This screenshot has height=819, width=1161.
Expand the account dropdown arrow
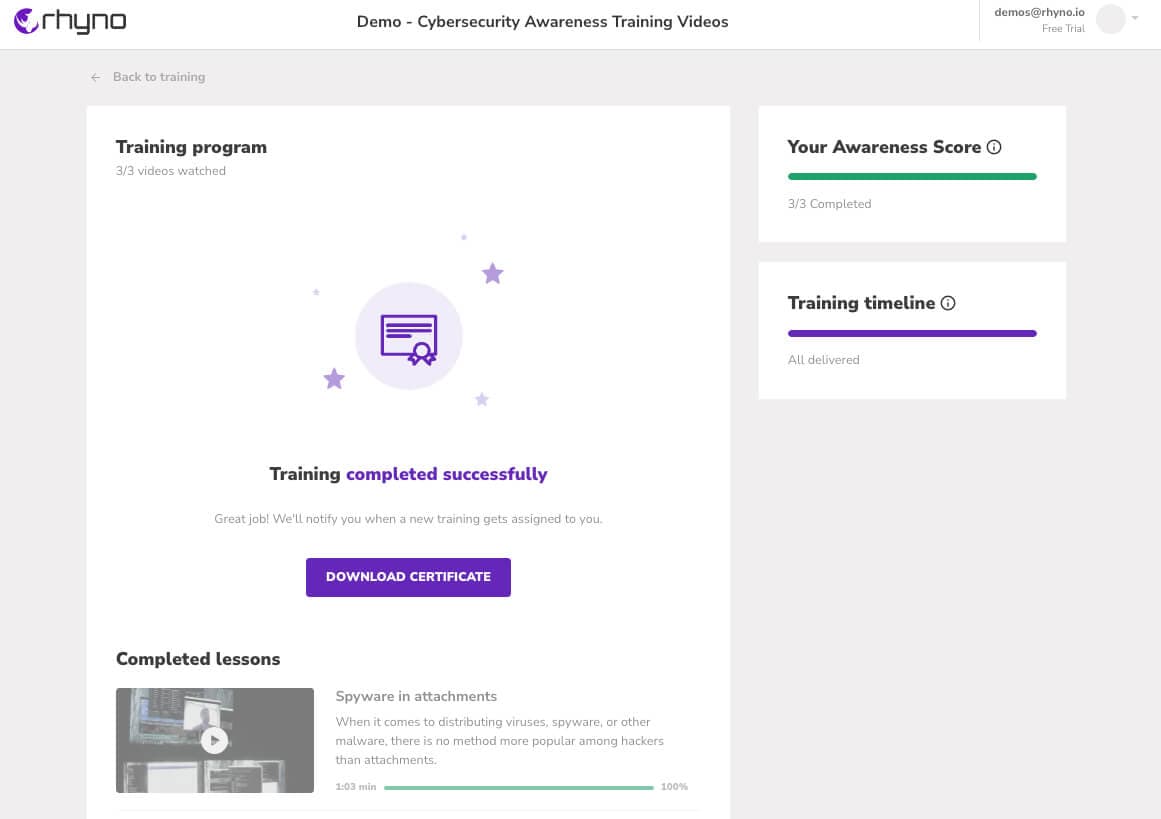coord(1135,18)
